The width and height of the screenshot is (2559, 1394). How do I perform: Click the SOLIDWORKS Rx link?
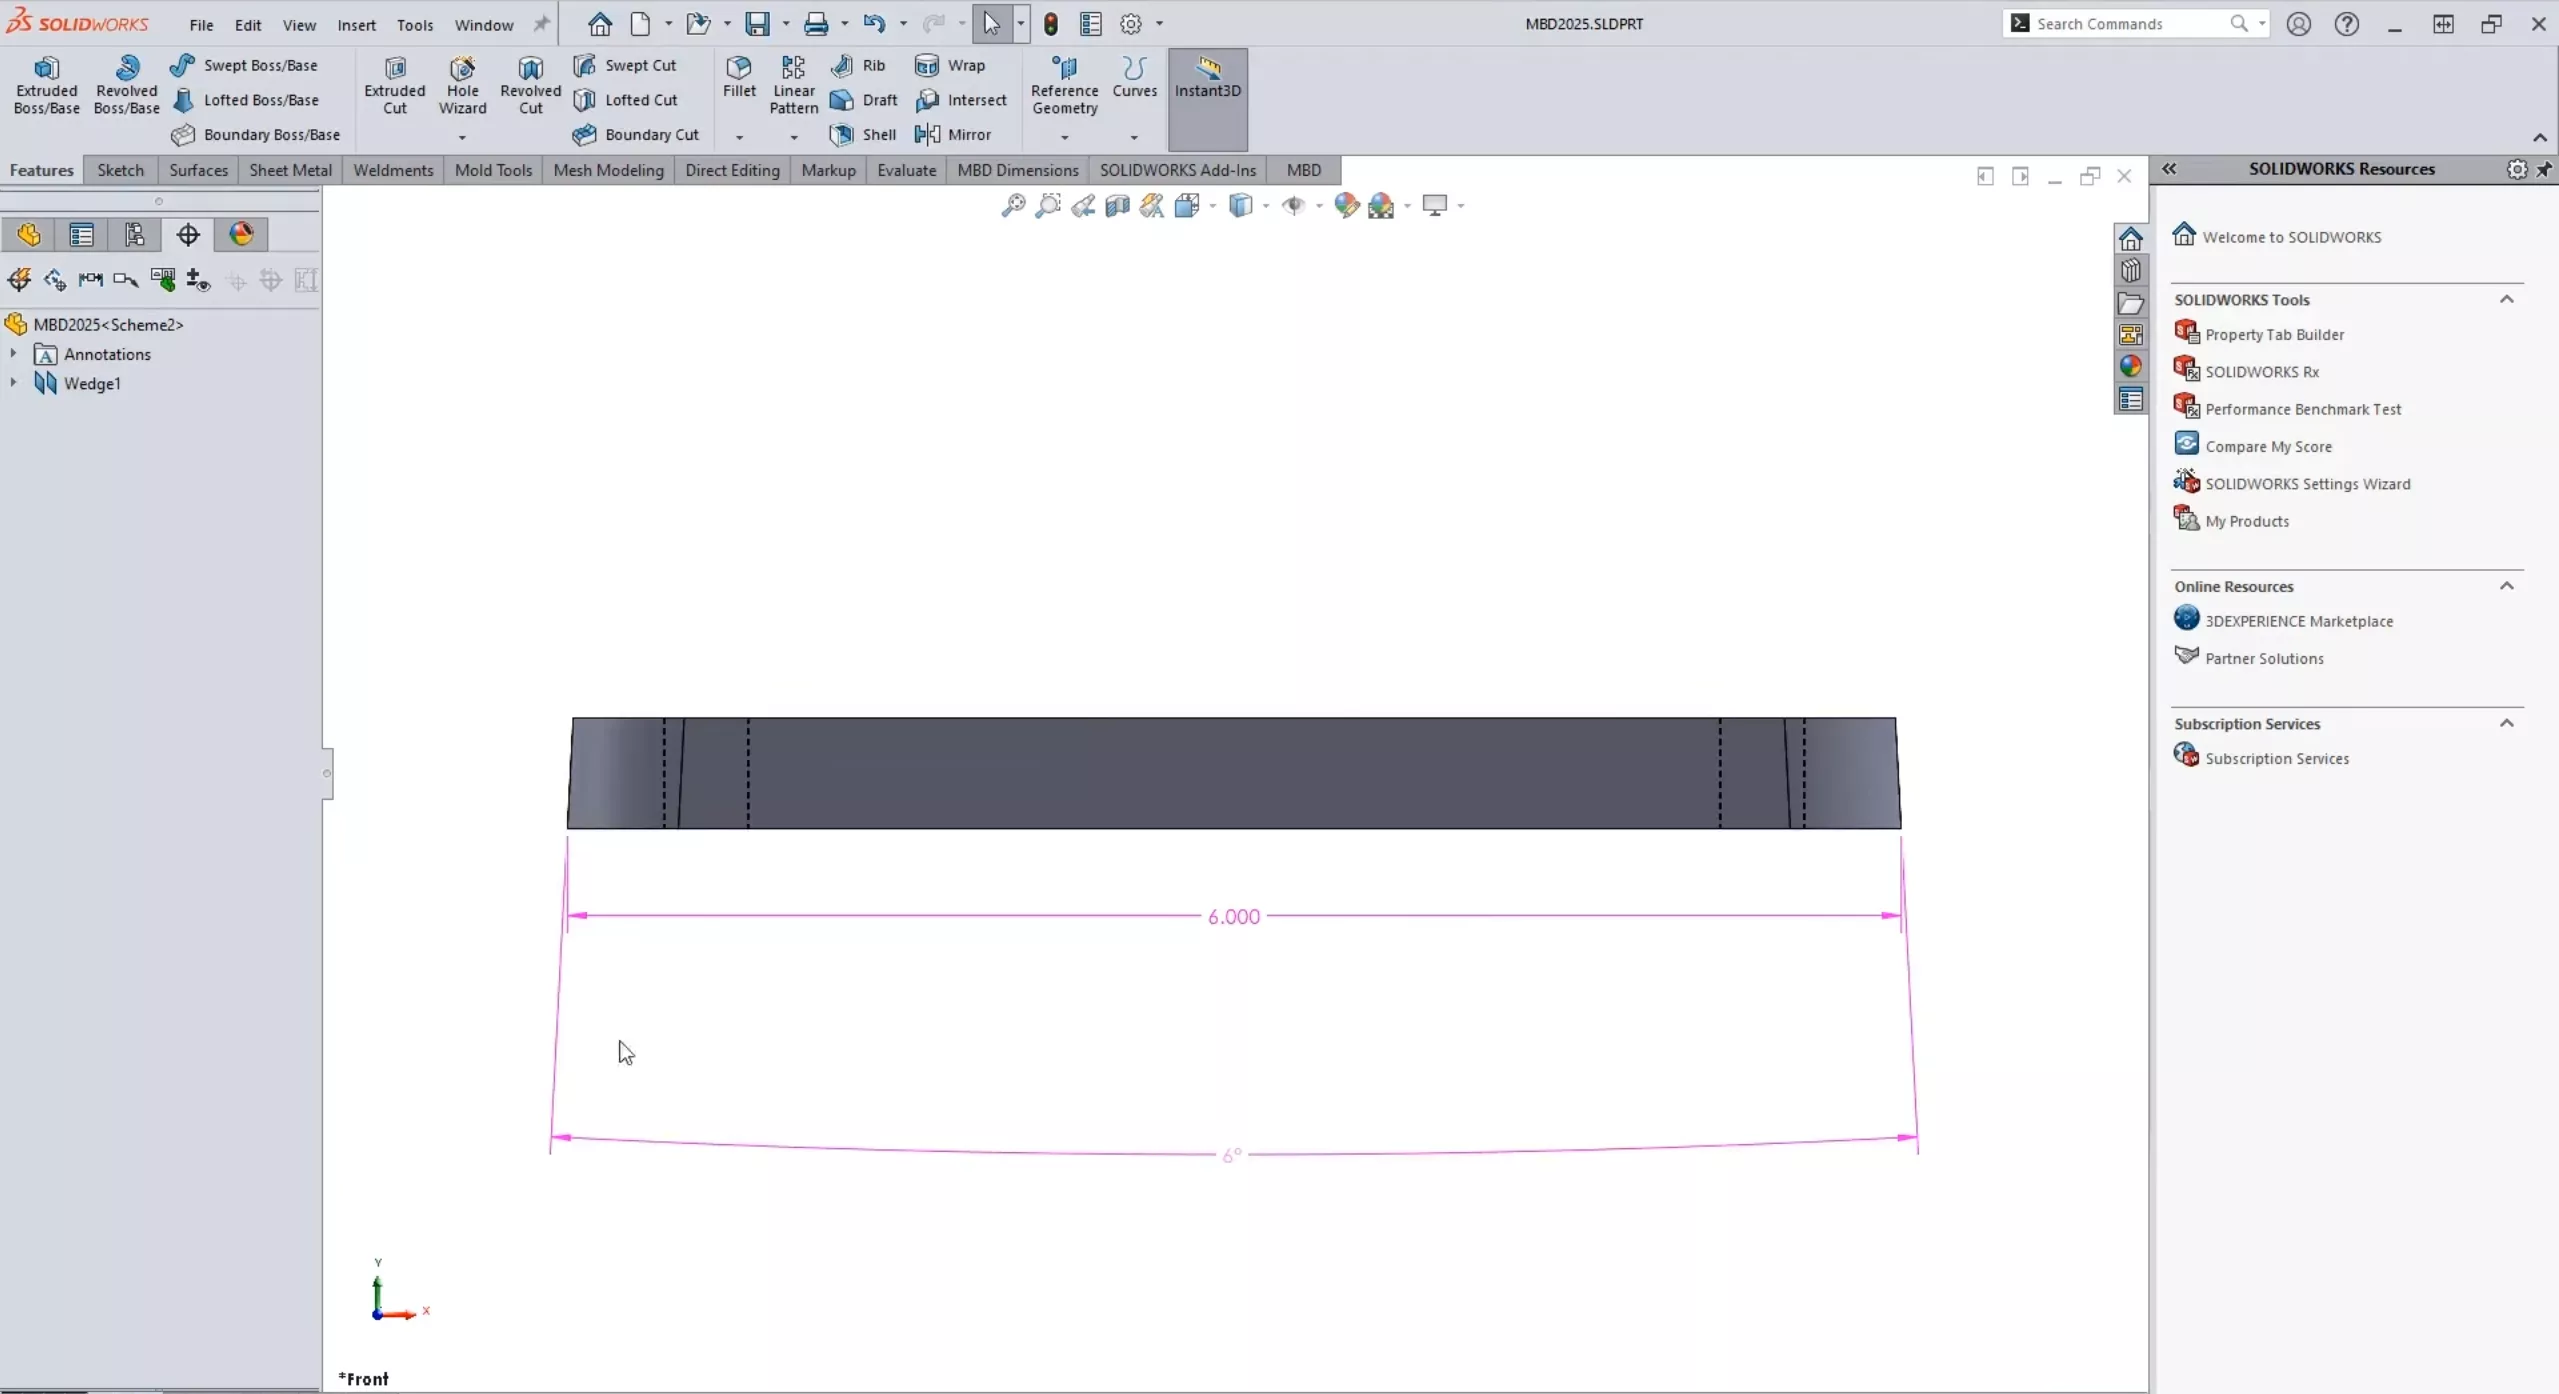coord(2259,371)
